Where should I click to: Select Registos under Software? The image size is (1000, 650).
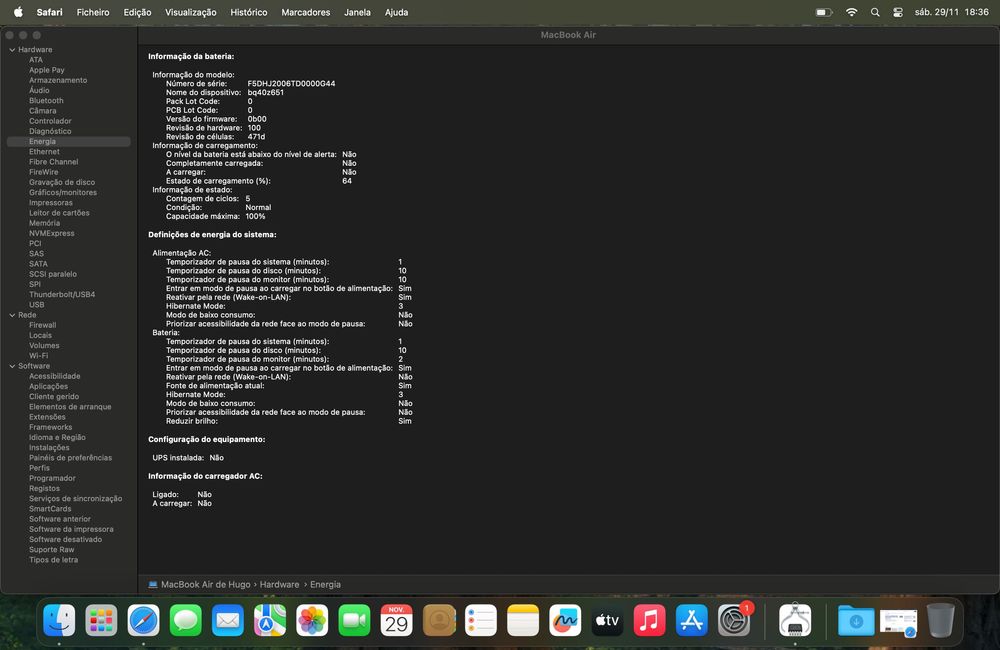pyautogui.click(x=44, y=489)
